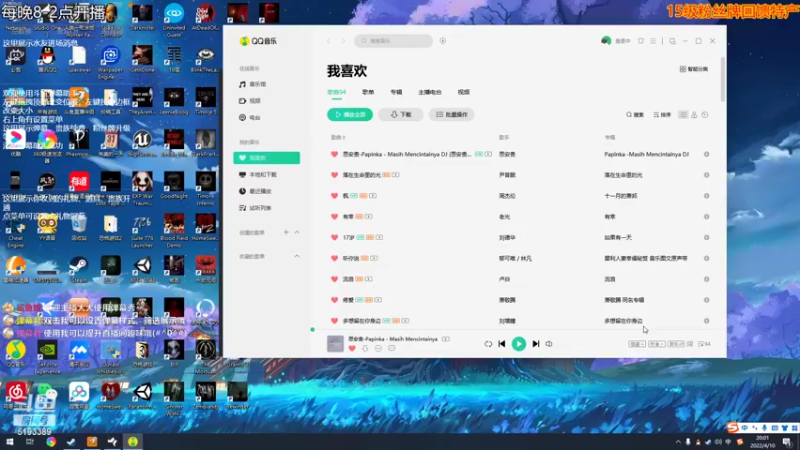Open album Papinka -Masih Mencintainya DJ
Image resolution: width=800 pixels, height=450 pixels.
coord(646,154)
